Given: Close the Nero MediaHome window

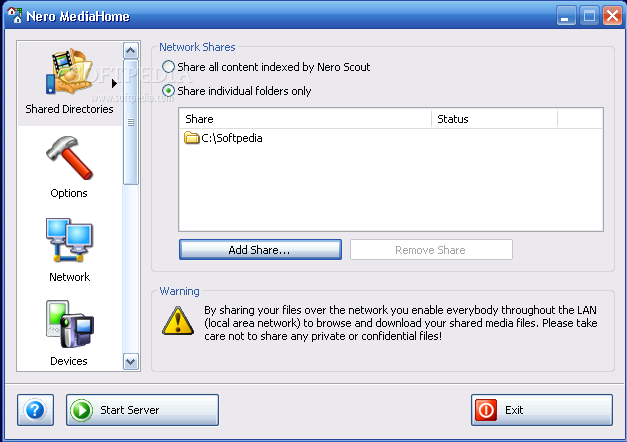Looking at the screenshot, I should pos(612,16).
